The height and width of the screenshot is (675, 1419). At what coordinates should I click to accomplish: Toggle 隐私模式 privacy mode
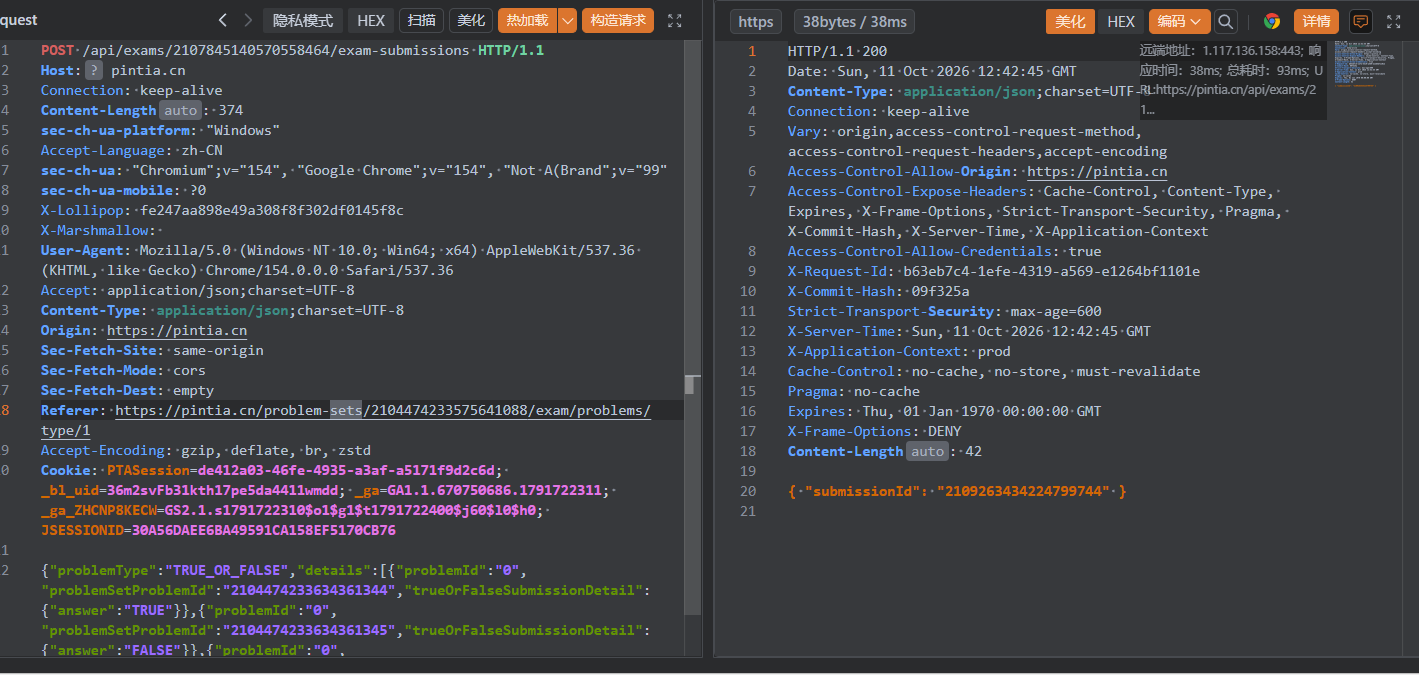pyautogui.click(x=303, y=20)
